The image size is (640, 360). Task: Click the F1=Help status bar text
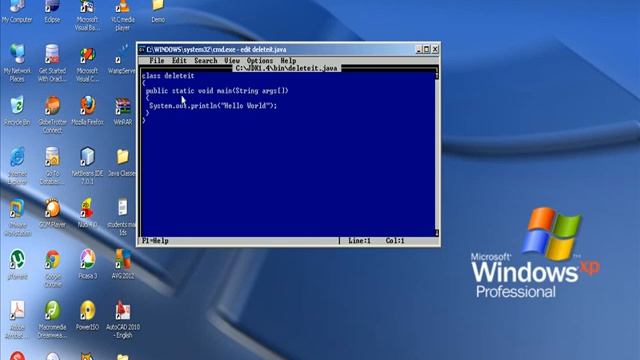tap(155, 241)
